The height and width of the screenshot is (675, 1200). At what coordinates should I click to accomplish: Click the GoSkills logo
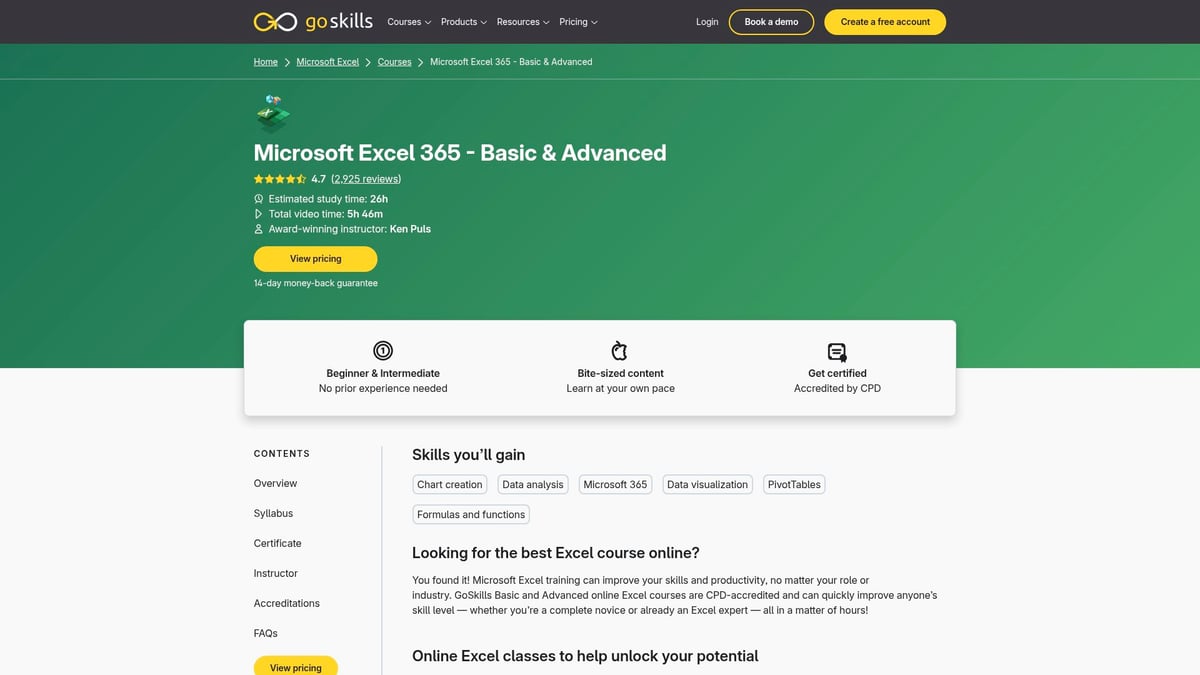(311, 21)
